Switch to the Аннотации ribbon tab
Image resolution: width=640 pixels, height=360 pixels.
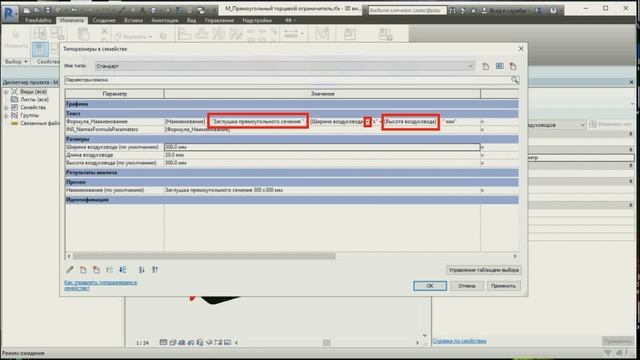click(165, 20)
